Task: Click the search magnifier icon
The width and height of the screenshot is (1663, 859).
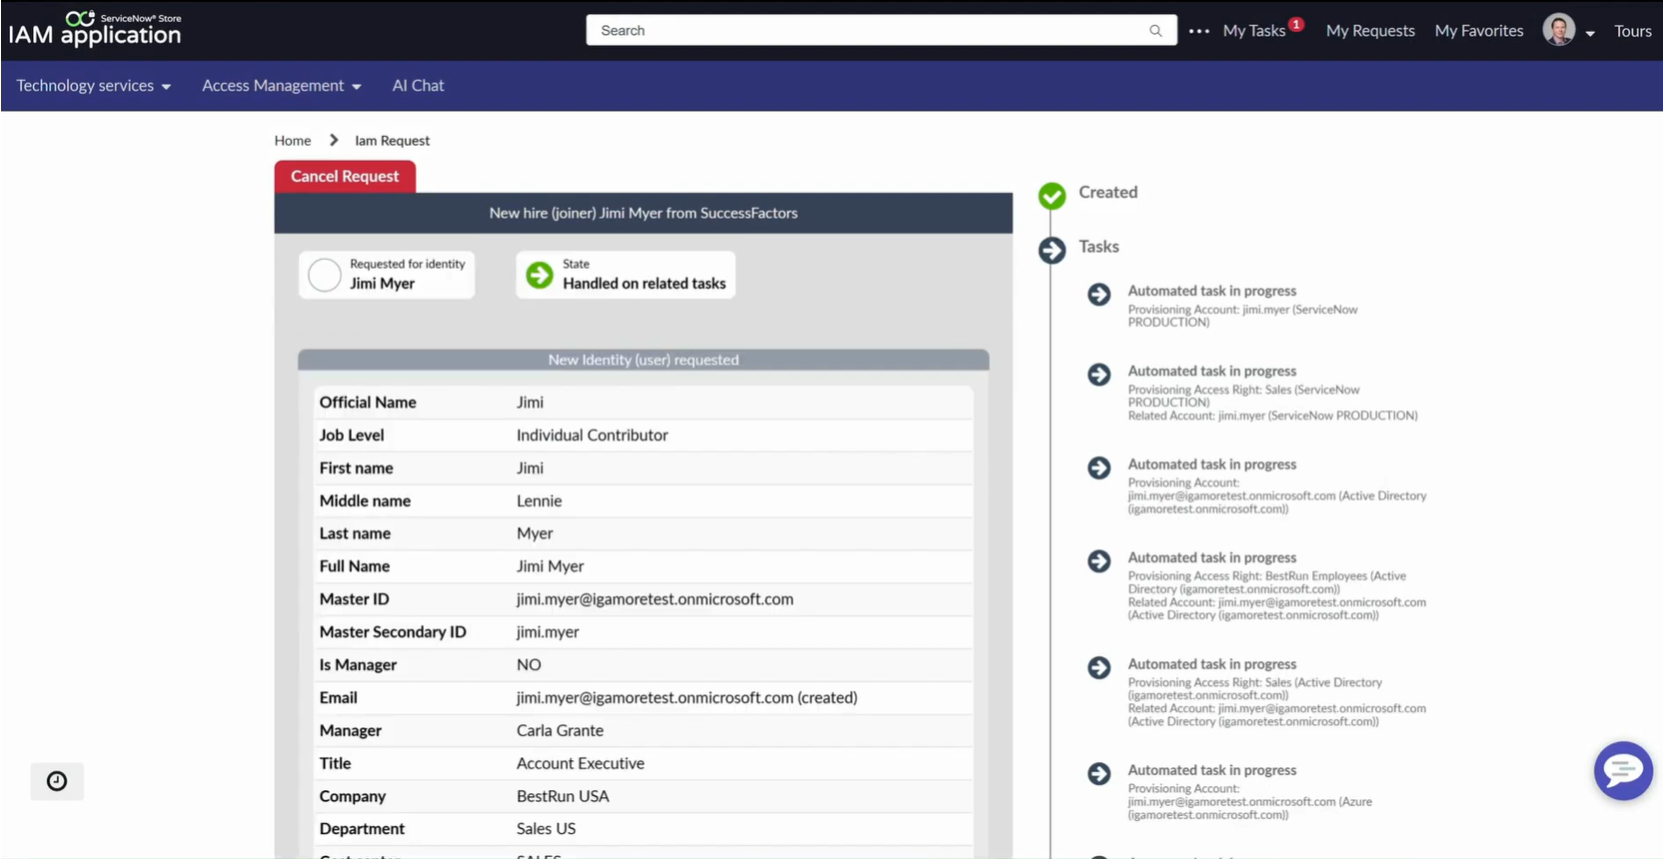Action: point(1155,31)
